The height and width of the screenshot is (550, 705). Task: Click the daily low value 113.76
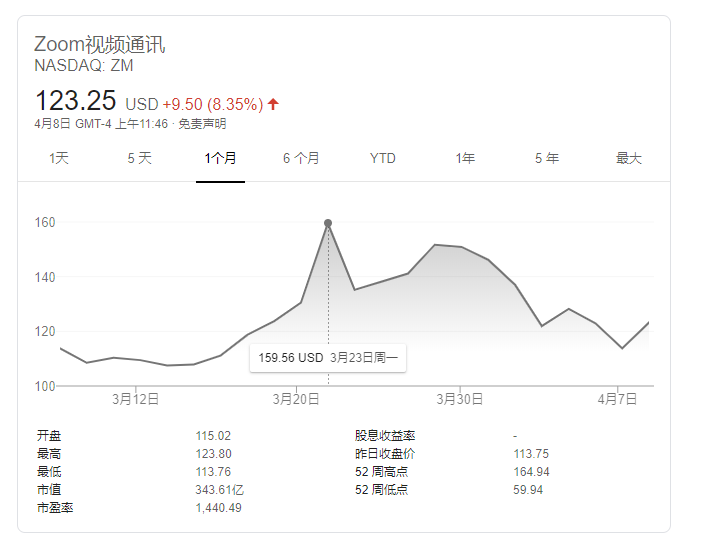tap(213, 472)
